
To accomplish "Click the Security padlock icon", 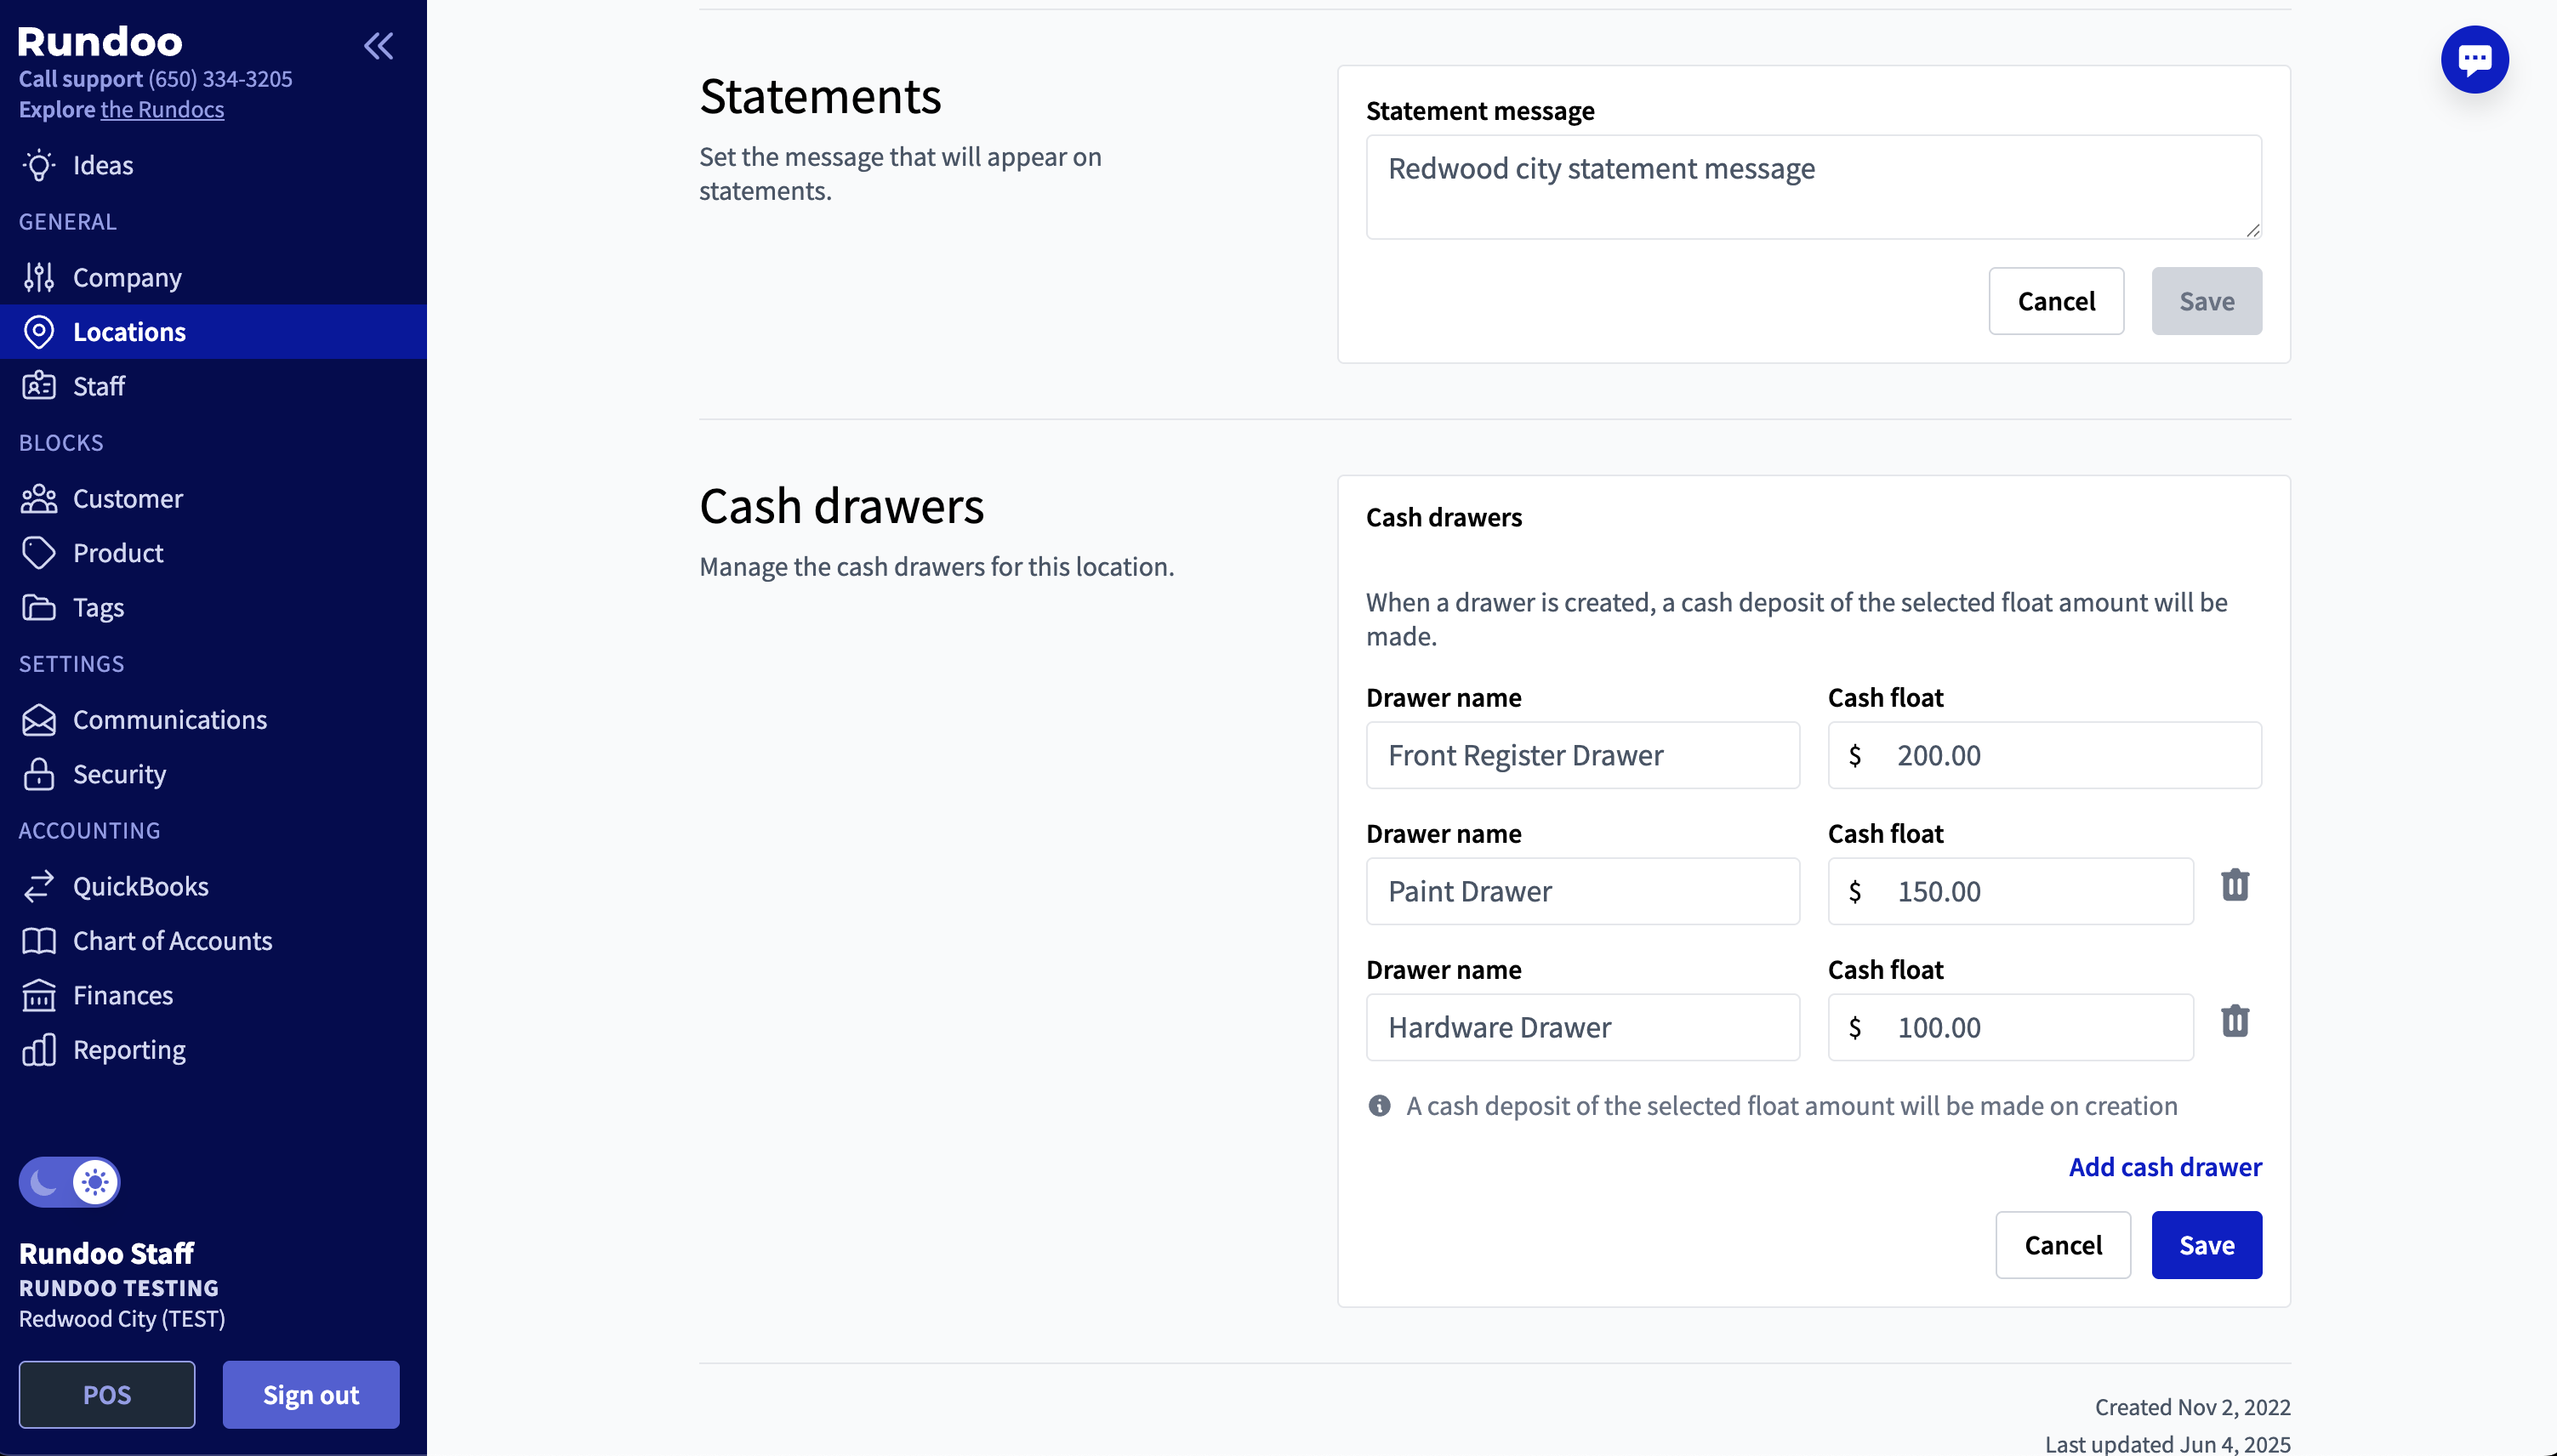I will pyautogui.click(x=39, y=775).
